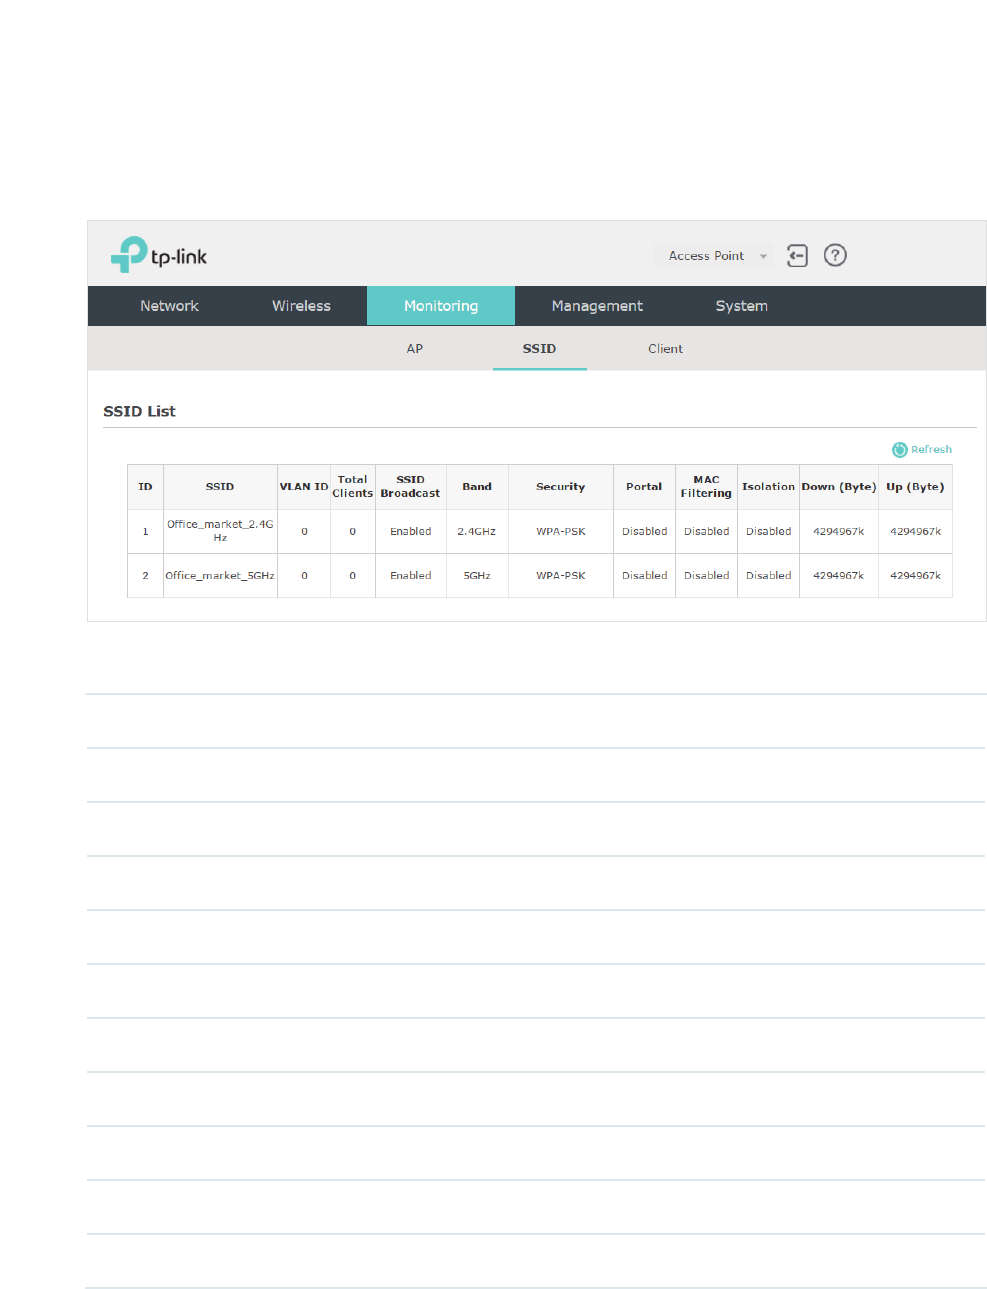987x1289 pixels.
Task: Click the Up (Byte) column header
Action: [x=915, y=487]
